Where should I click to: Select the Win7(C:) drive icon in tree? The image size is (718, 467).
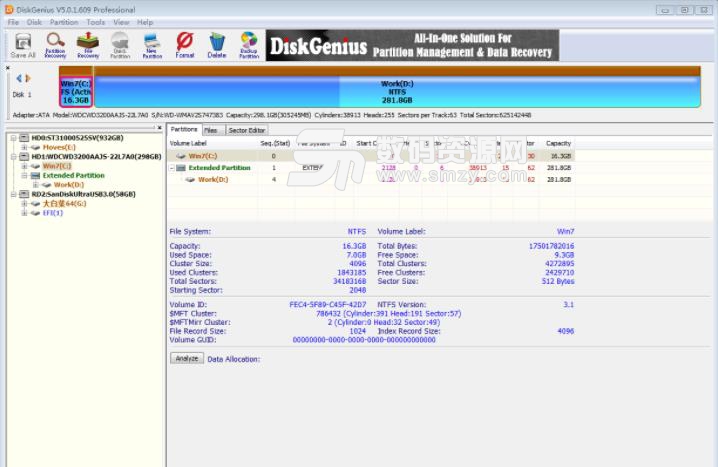coord(36,166)
